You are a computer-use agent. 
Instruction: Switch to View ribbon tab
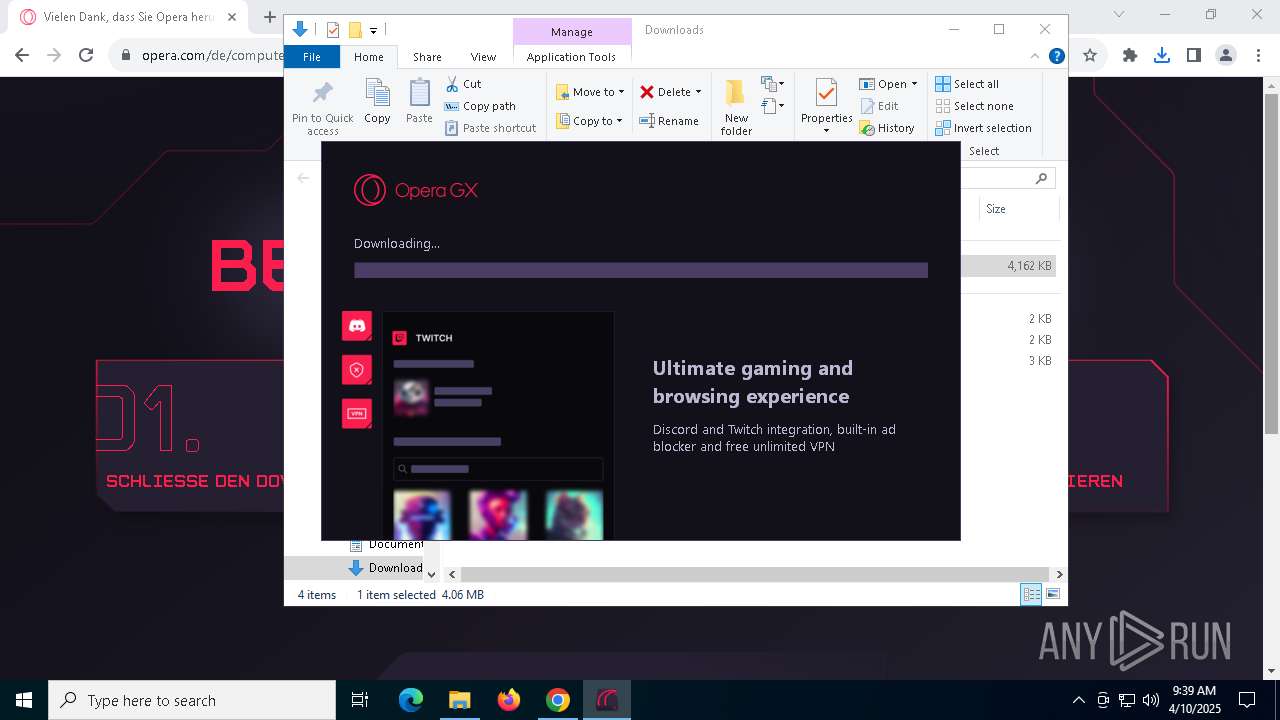coord(483,57)
